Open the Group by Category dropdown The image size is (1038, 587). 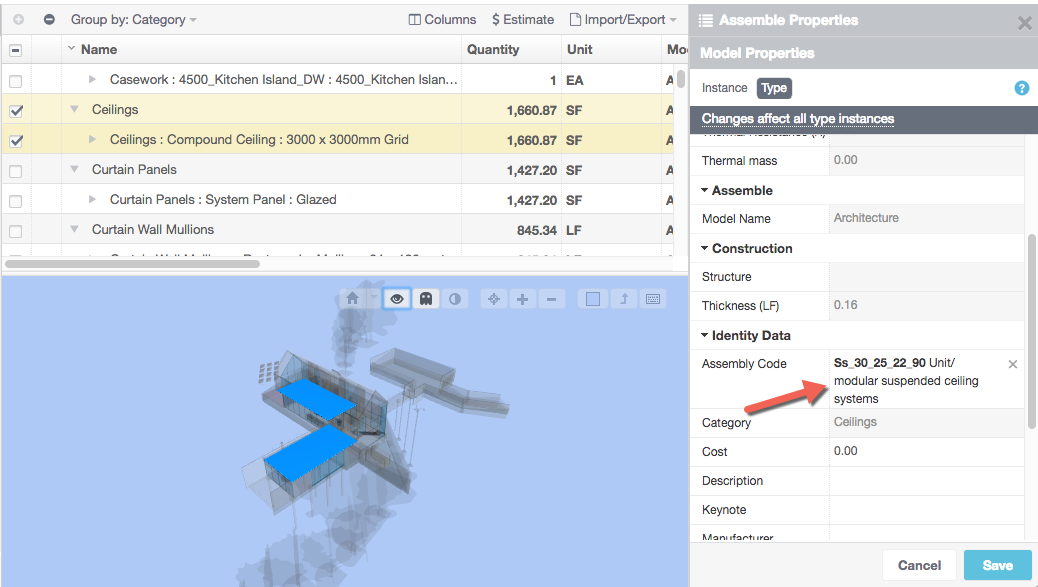point(135,18)
